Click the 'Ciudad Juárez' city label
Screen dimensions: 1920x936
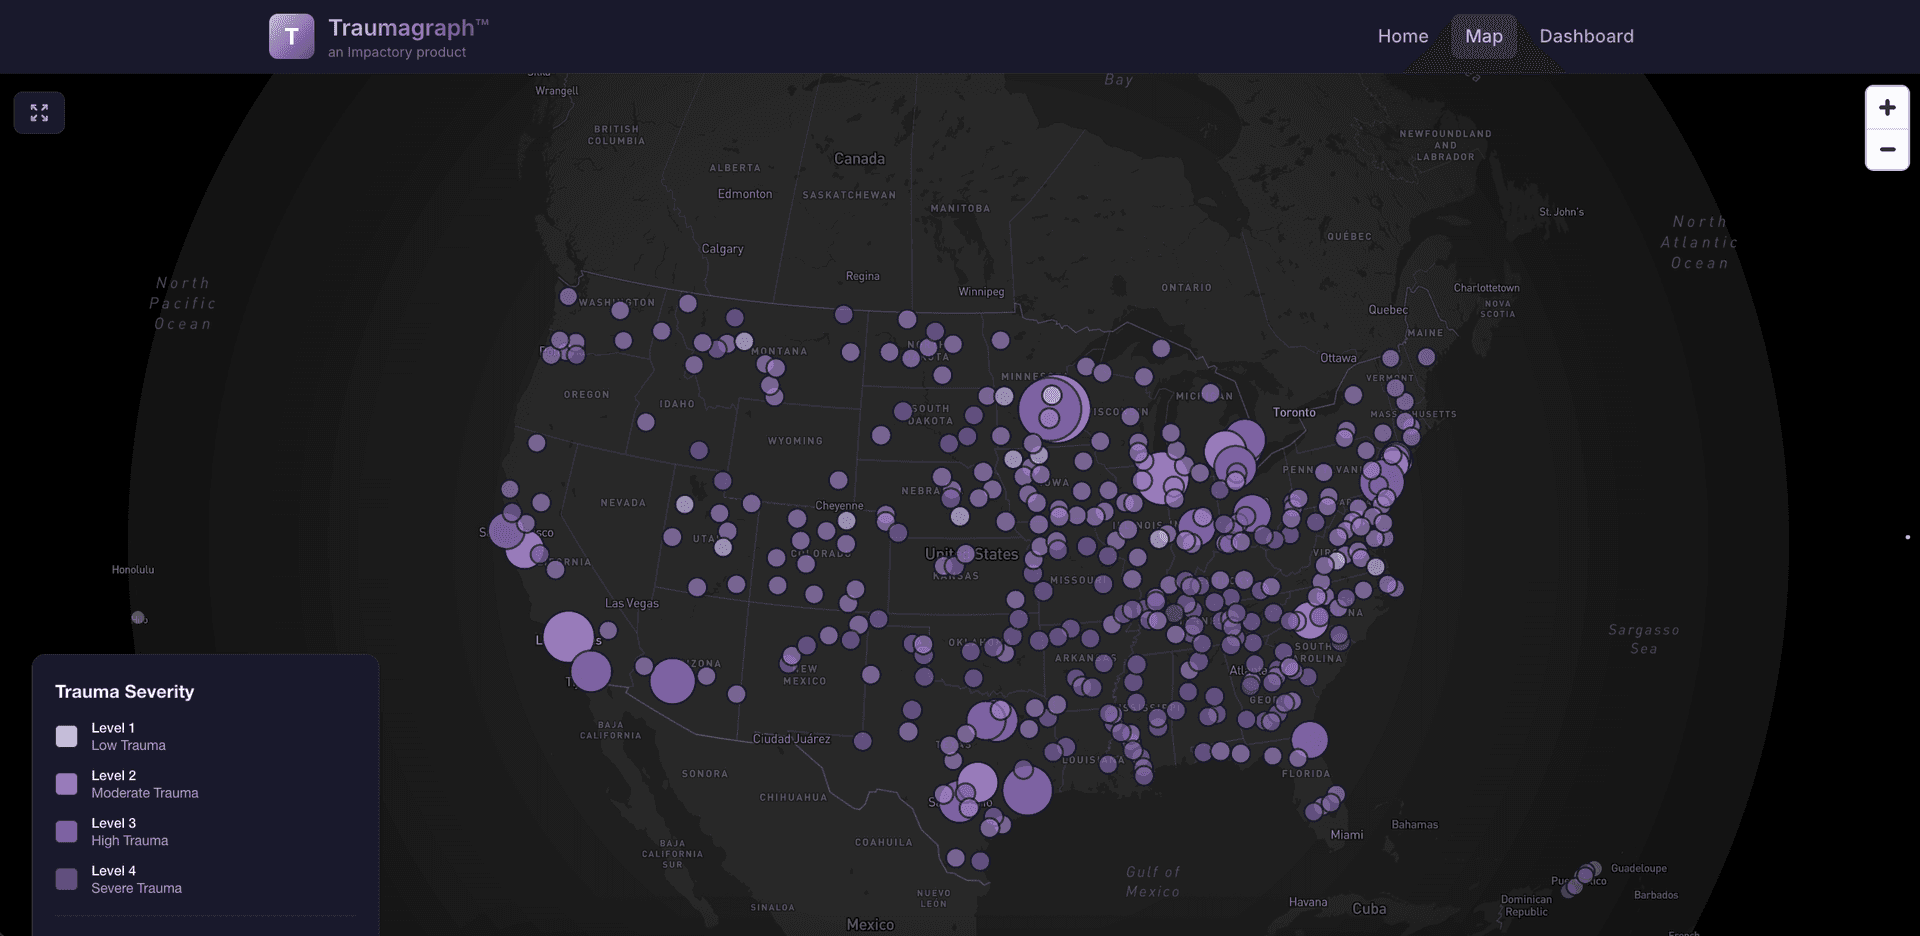(791, 739)
